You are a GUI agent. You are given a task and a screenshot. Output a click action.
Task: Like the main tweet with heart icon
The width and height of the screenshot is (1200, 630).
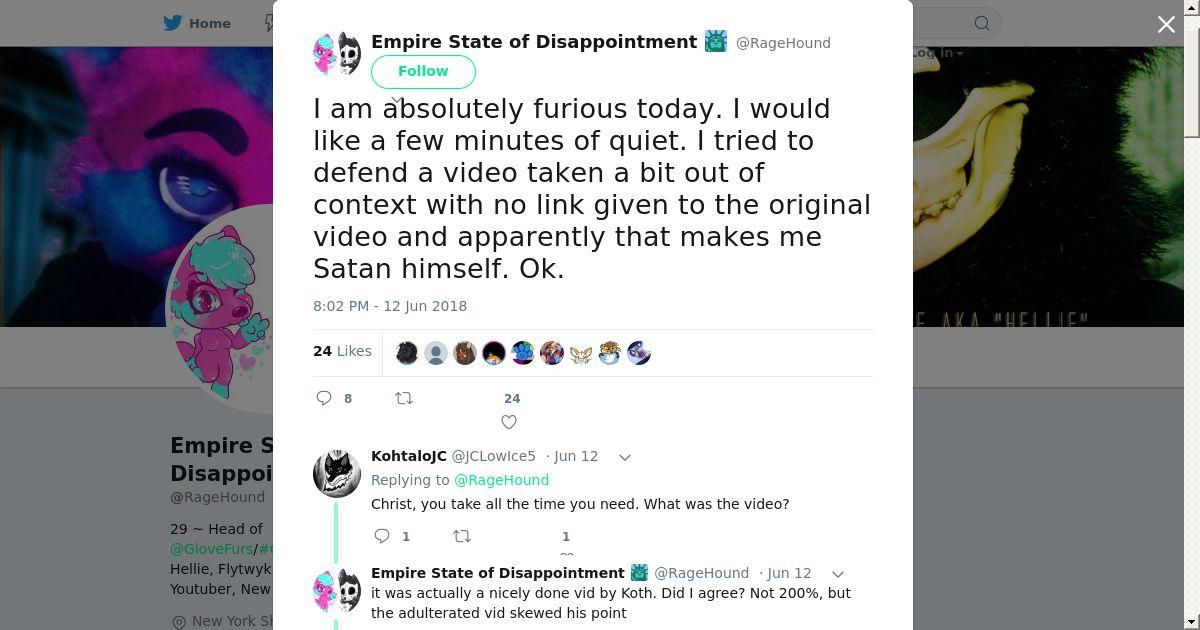509,422
